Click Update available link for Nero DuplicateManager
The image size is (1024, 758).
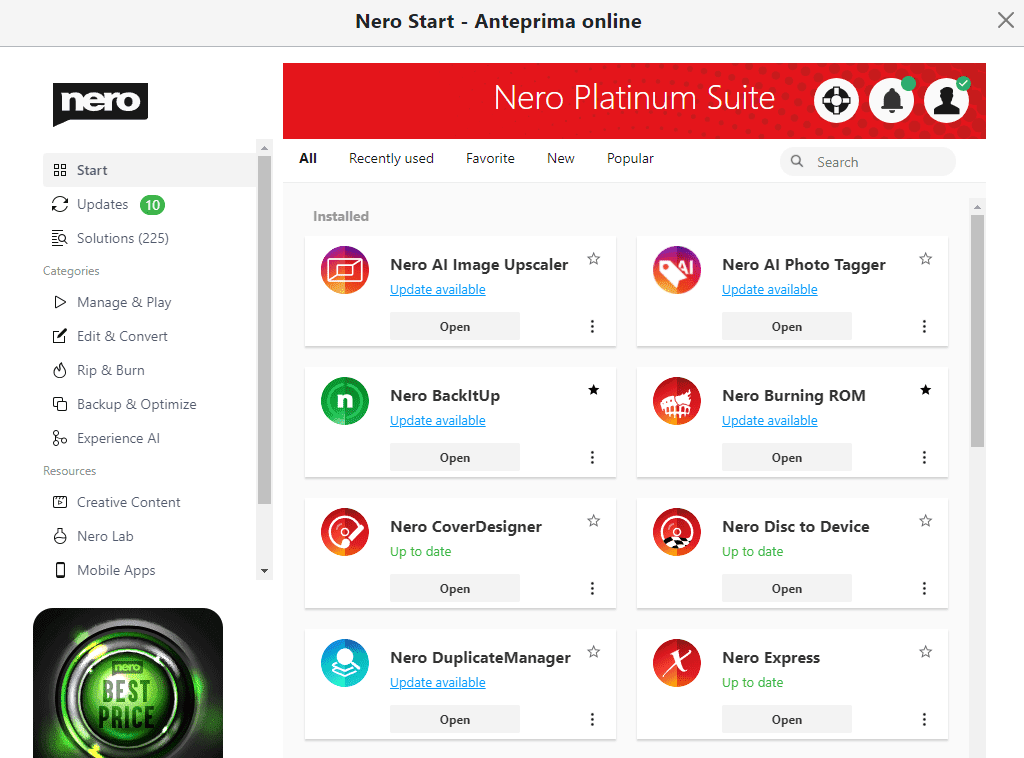(438, 683)
